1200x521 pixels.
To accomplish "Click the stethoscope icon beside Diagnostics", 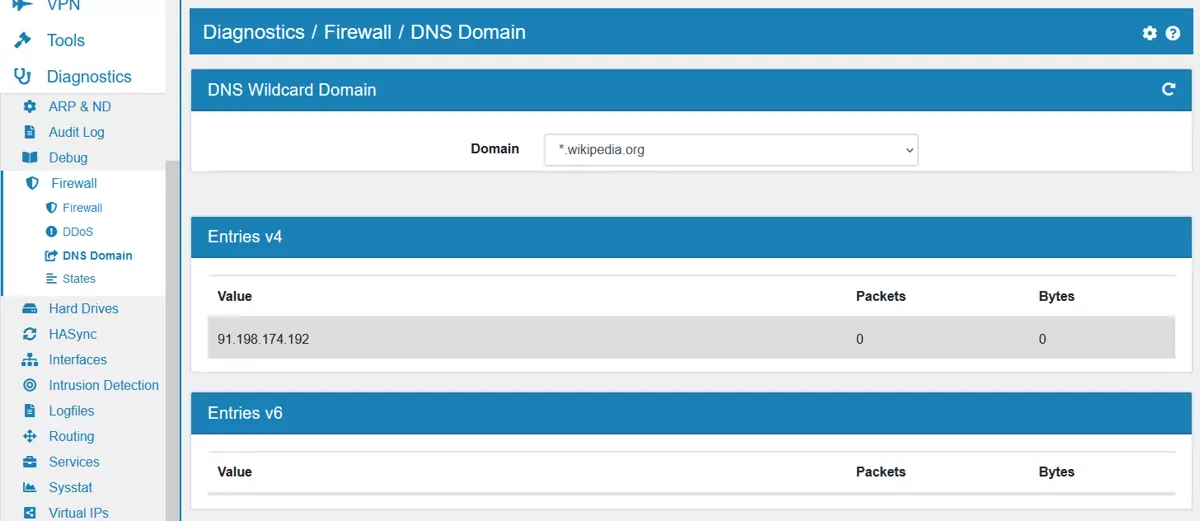I will (x=22, y=77).
